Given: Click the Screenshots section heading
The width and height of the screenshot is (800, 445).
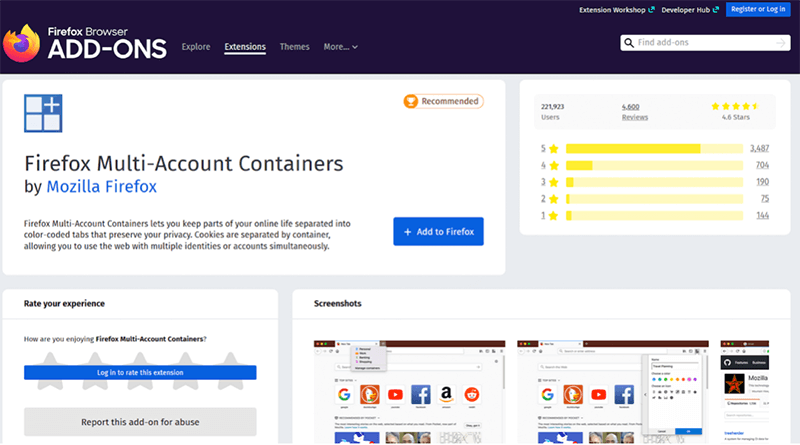Looking at the screenshot, I should pos(338,304).
